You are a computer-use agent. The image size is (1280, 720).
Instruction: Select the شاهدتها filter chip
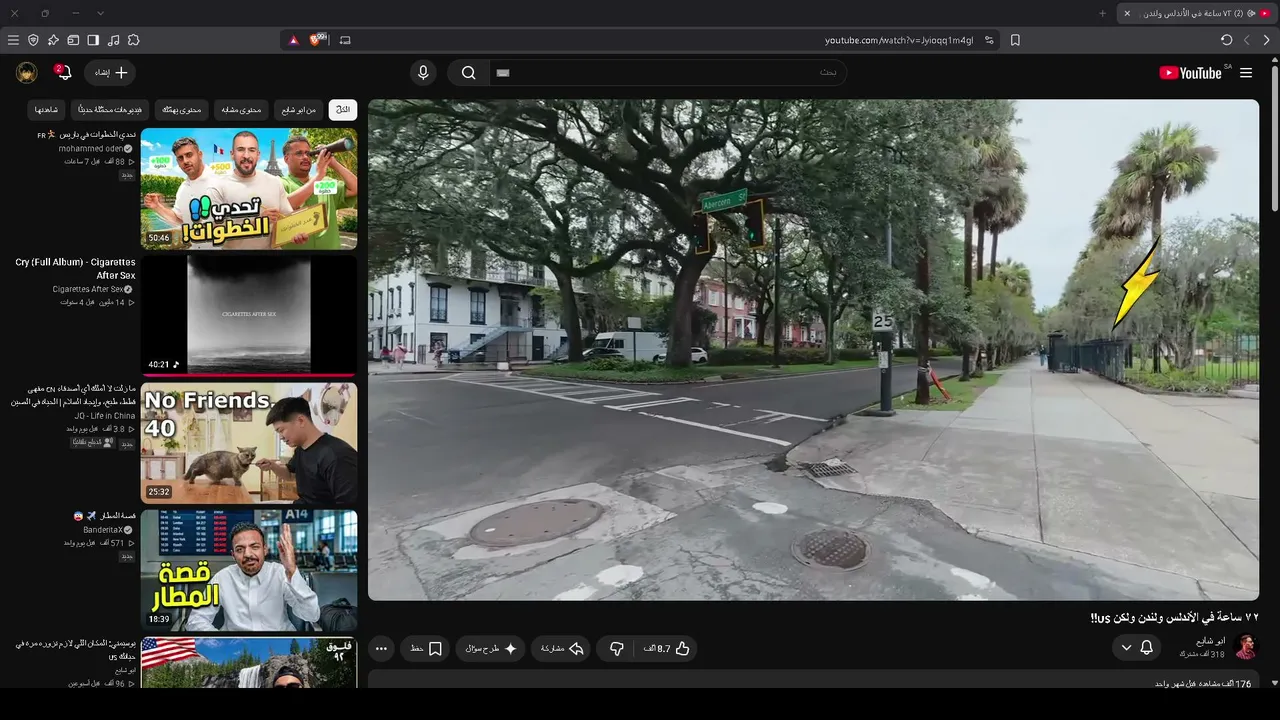[x=47, y=109]
